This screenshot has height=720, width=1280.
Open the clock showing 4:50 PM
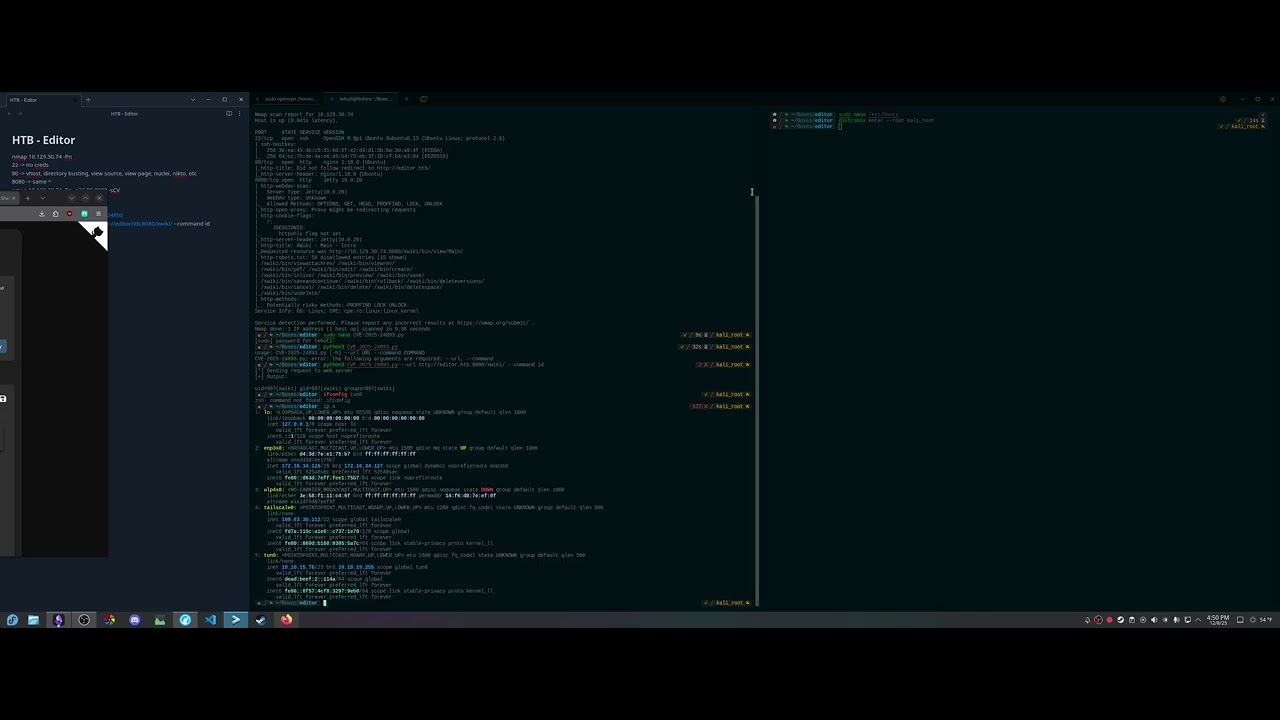(1217, 620)
